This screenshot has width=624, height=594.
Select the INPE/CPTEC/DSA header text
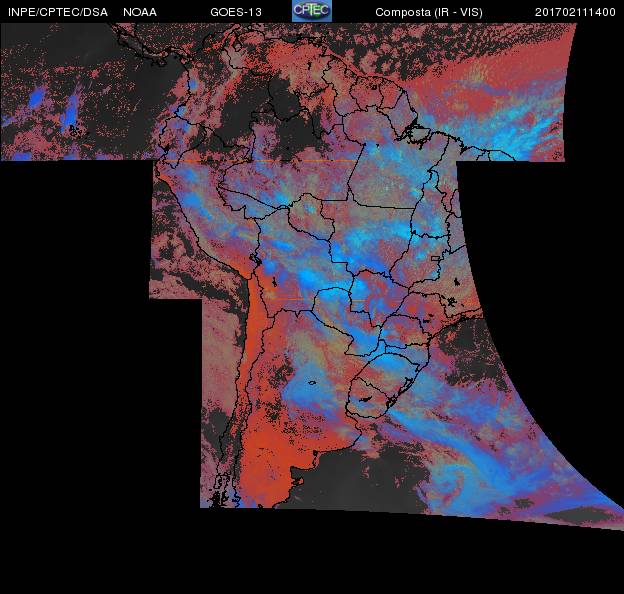coord(58,12)
